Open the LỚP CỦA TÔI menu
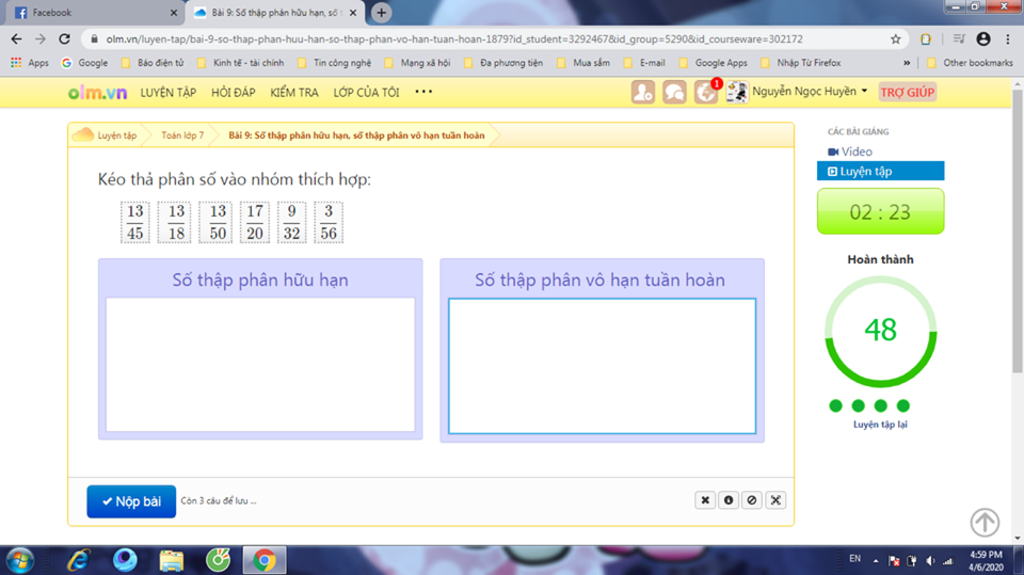The height and width of the screenshot is (575, 1024). (366, 93)
